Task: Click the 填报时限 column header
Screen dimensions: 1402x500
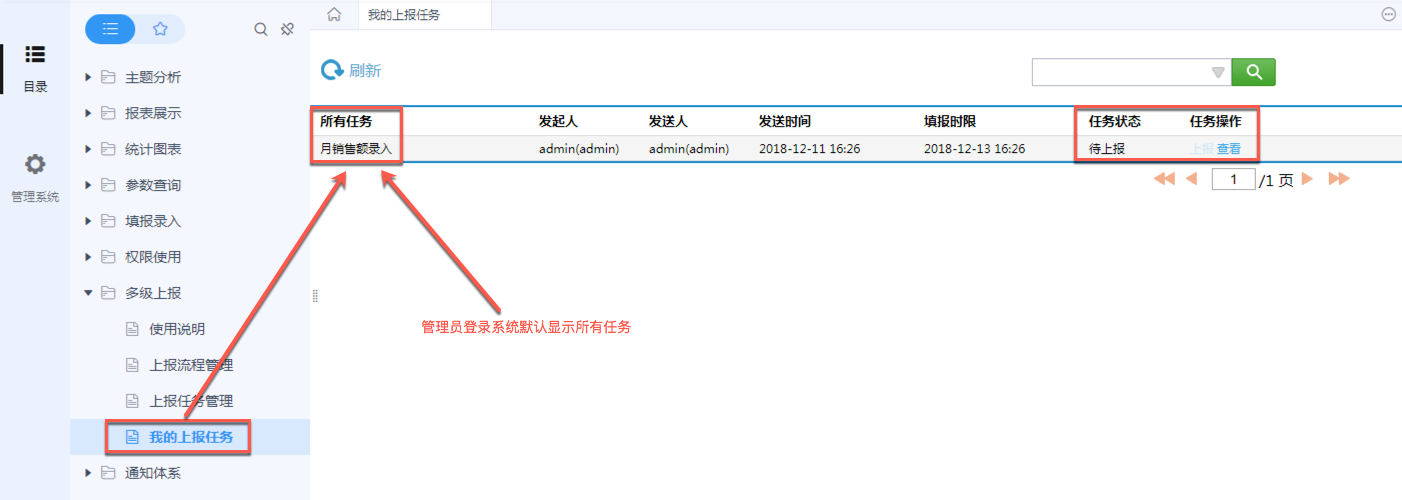Action: [x=950, y=121]
